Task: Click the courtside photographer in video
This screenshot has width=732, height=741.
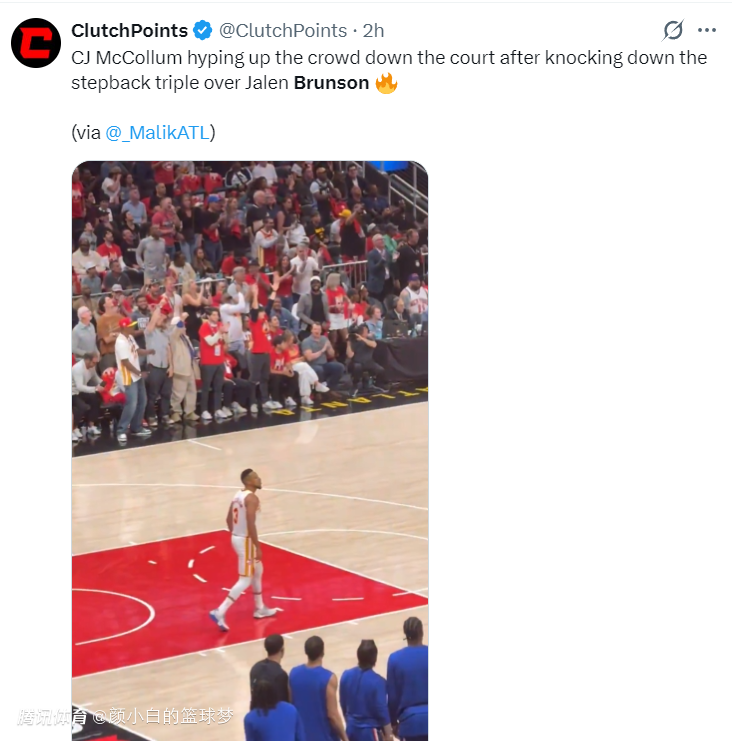Action: (362, 352)
